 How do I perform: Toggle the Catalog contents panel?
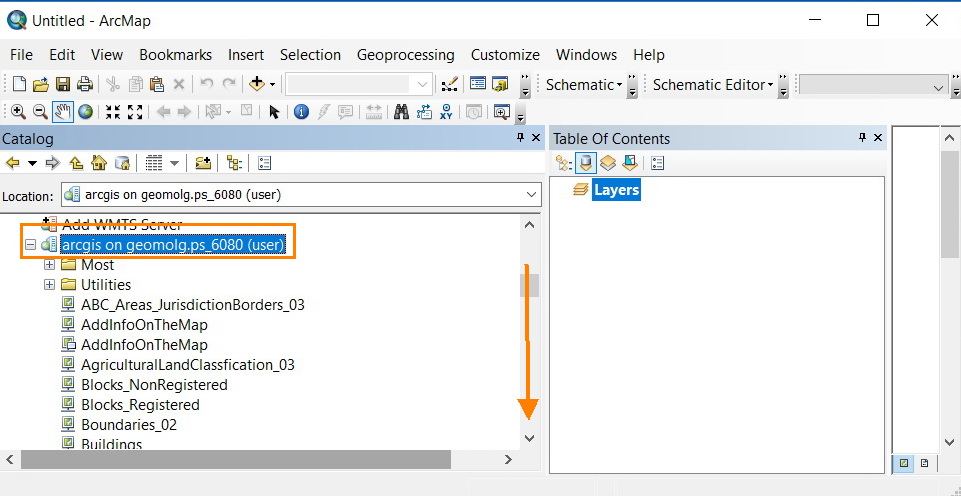tap(234, 163)
